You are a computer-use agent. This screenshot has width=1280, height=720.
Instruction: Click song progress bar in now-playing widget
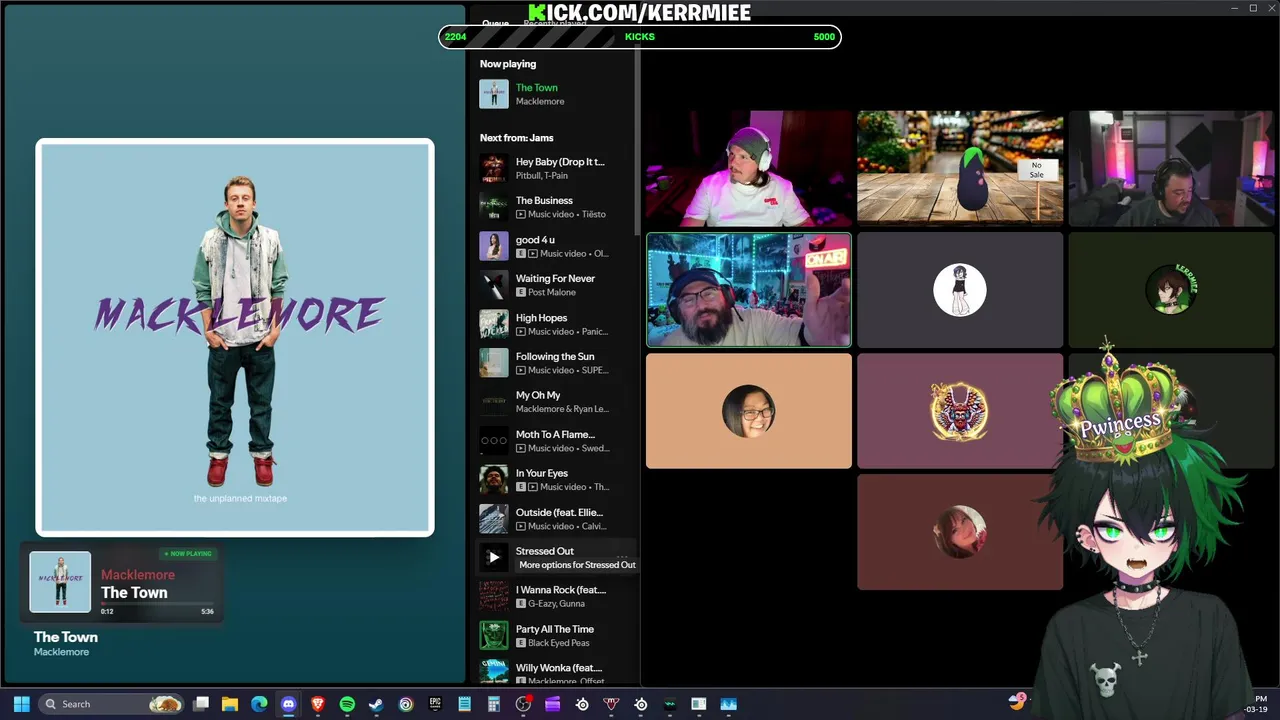point(157,603)
